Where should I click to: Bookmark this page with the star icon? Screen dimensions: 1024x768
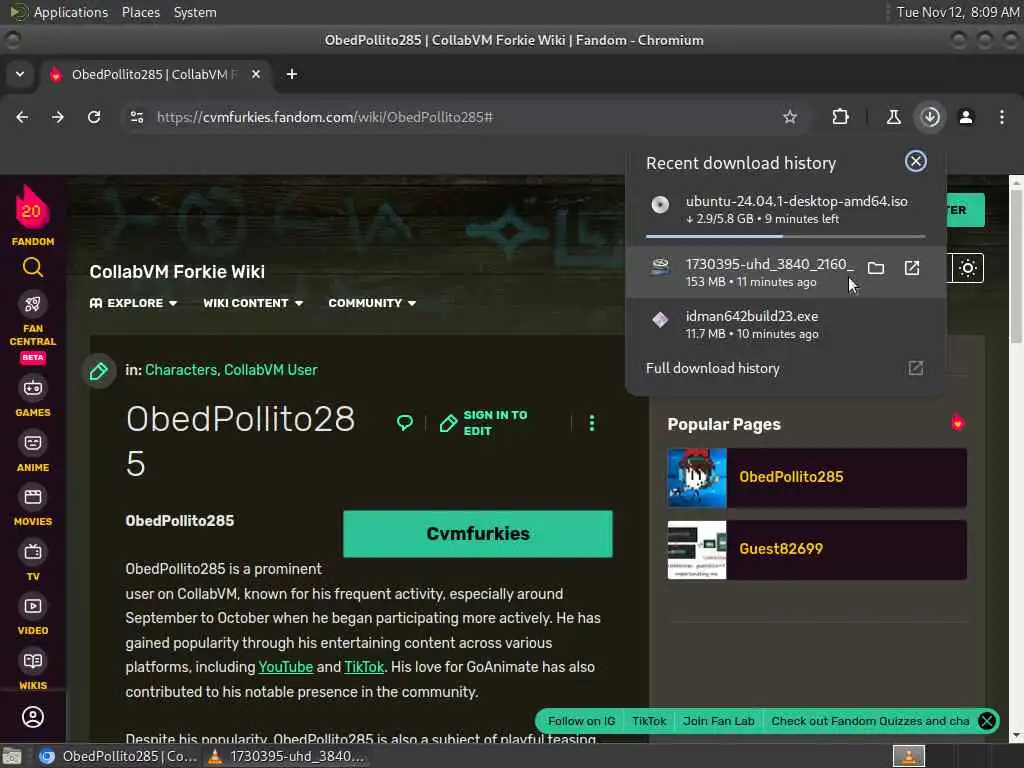tap(790, 117)
